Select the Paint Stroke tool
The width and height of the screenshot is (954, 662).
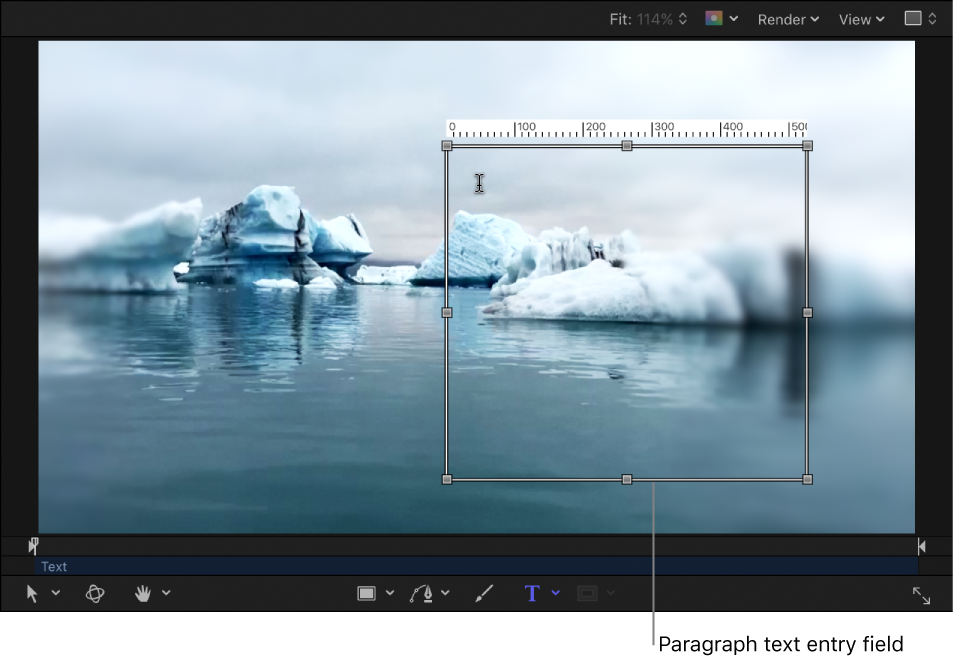tap(484, 593)
